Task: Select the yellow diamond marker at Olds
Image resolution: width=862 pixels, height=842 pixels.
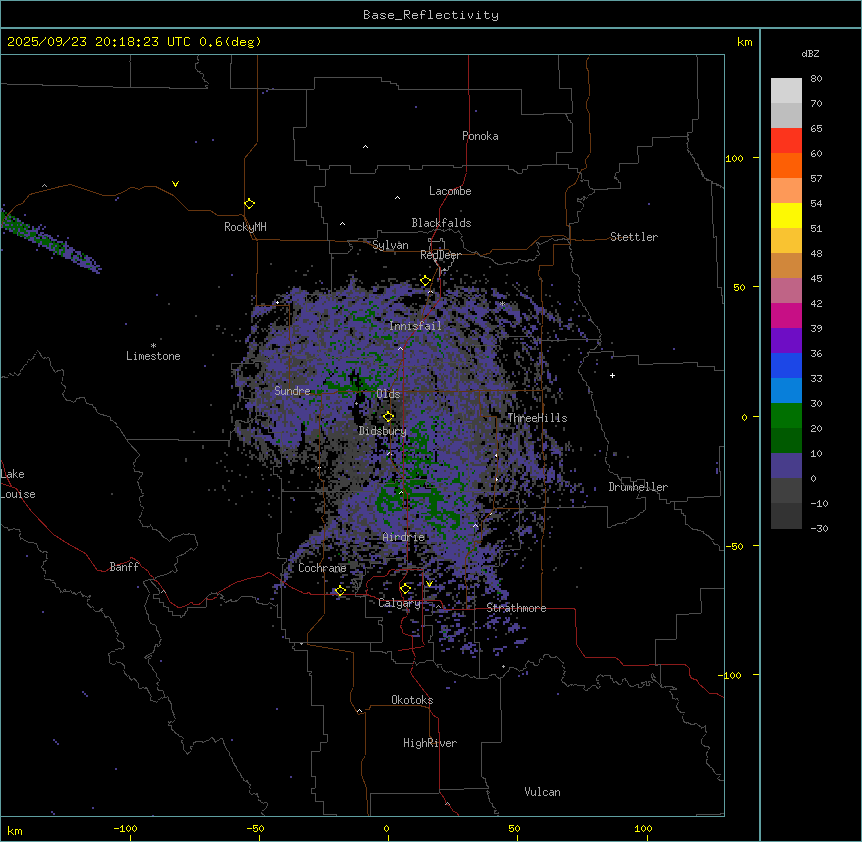Action: click(389, 416)
